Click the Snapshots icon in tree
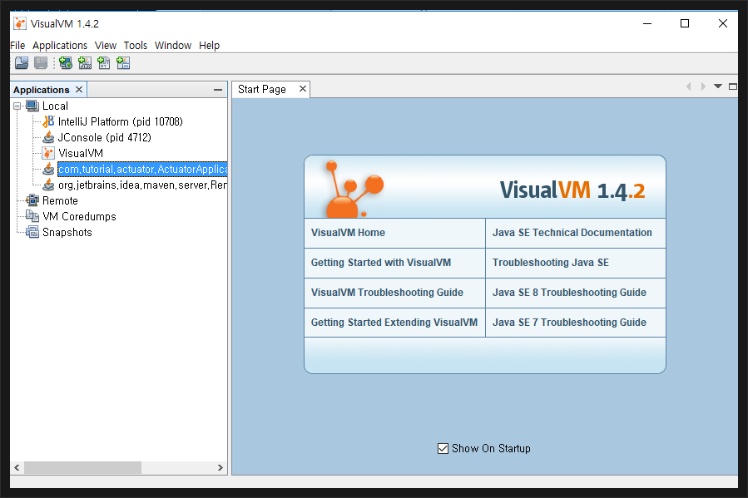The width and height of the screenshot is (748, 498). [x=32, y=232]
